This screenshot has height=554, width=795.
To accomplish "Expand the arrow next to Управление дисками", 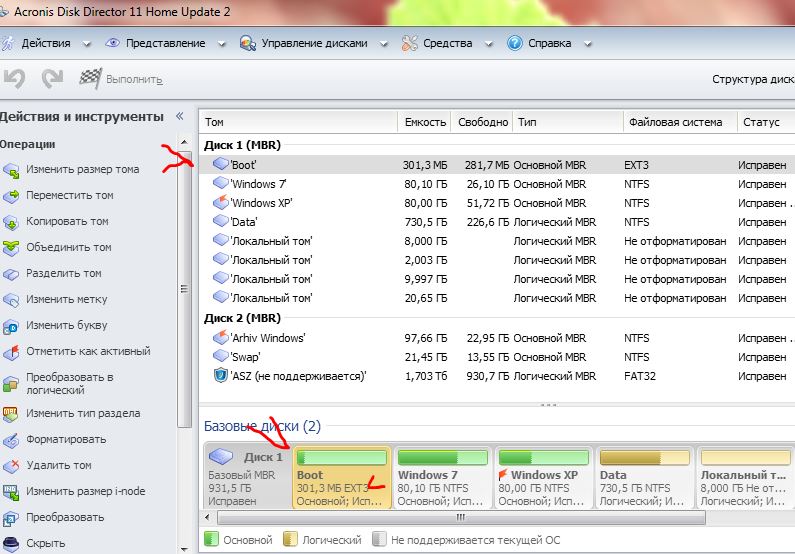I will [384, 44].
